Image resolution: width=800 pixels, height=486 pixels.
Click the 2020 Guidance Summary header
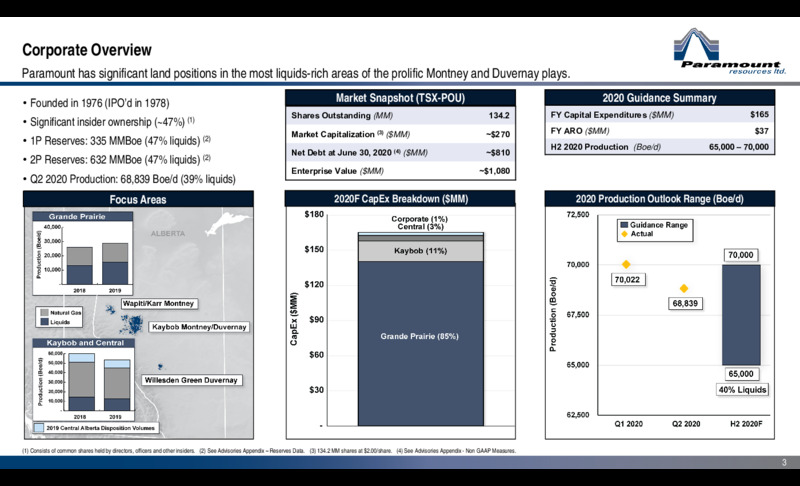tap(659, 98)
